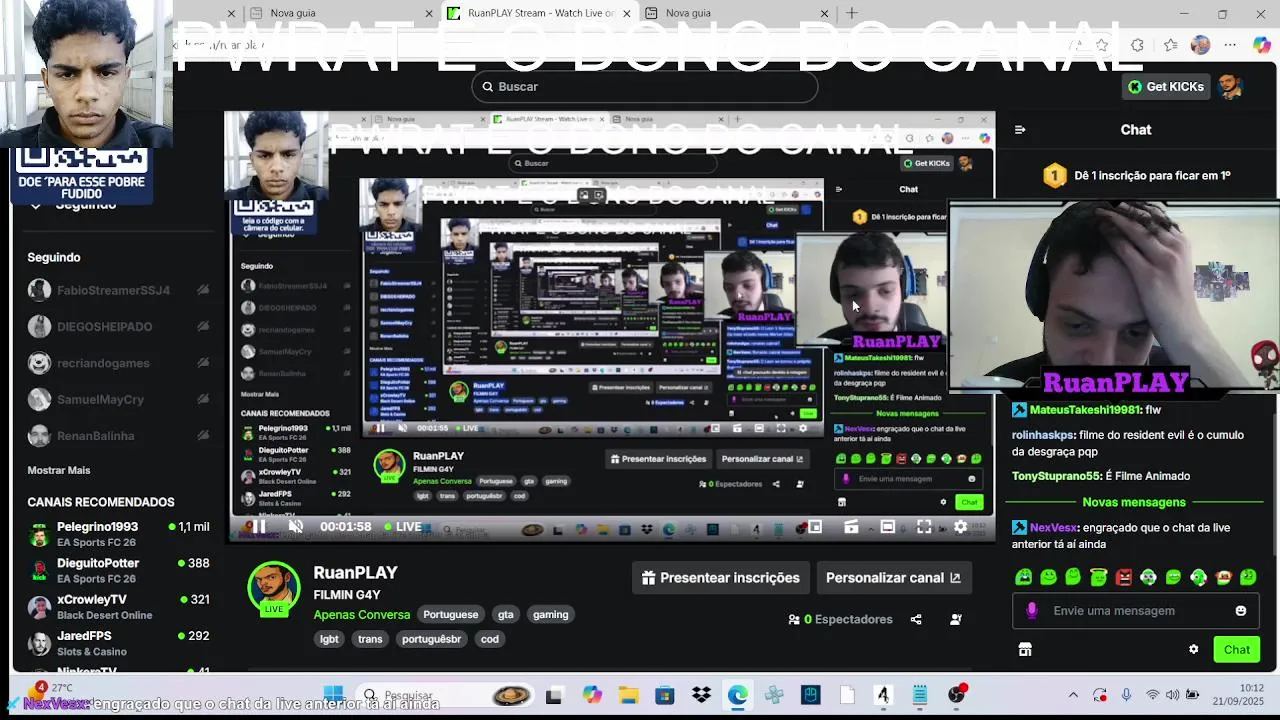Click the purple microphone icon in chat input
Screen dimensions: 1280x720
point(1031,611)
